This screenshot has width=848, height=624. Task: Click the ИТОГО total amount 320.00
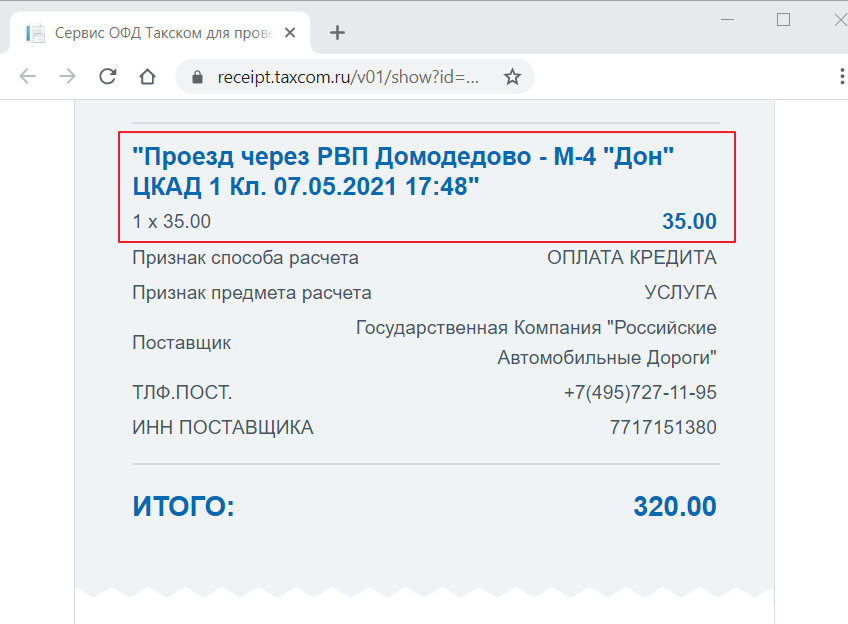(674, 507)
